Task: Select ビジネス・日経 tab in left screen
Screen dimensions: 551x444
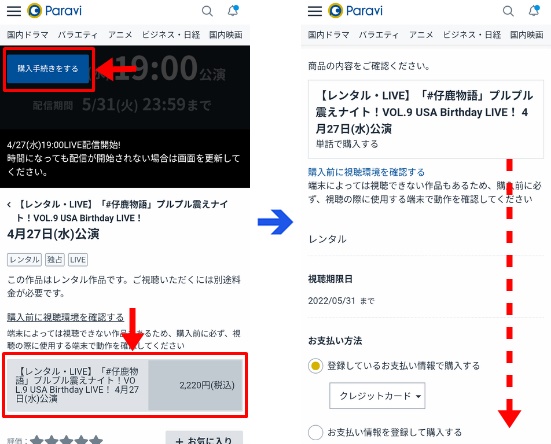Action: 171,35
